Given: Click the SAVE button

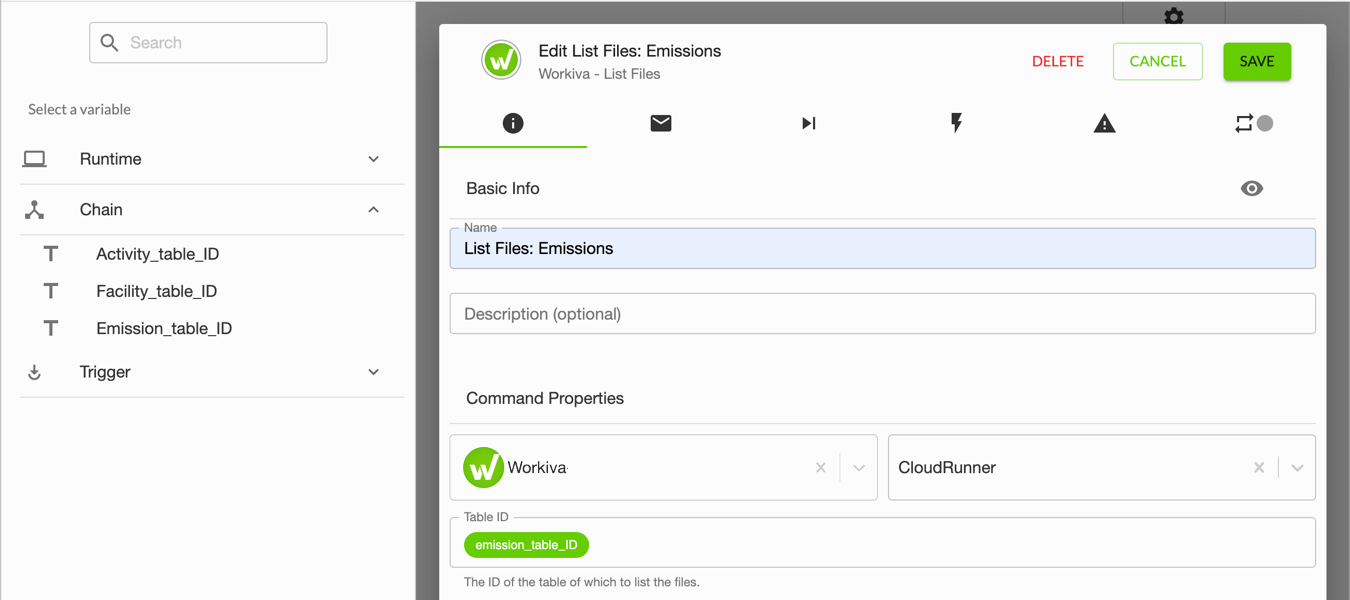Looking at the screenshot, I should (x=1257, y=61).
